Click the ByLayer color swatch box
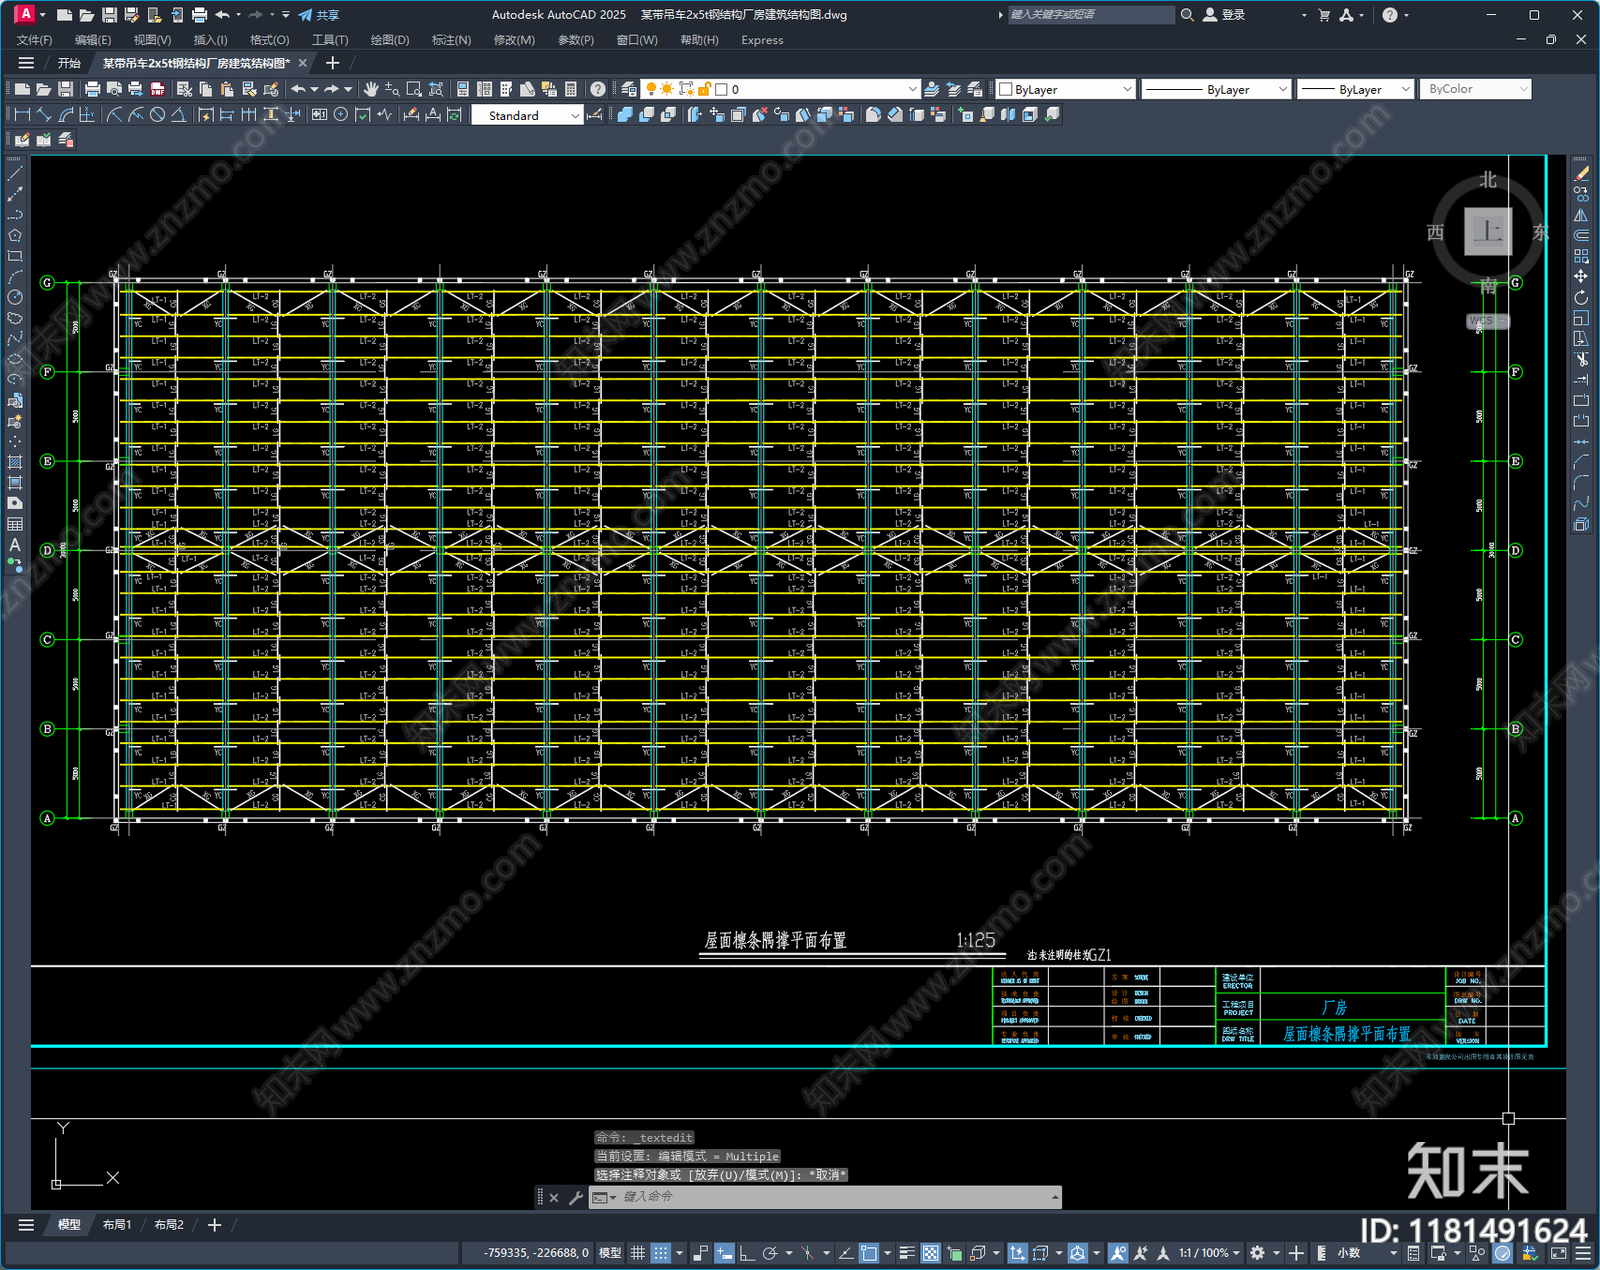The image size is (1600, 1270). [x=1006, y=89]
